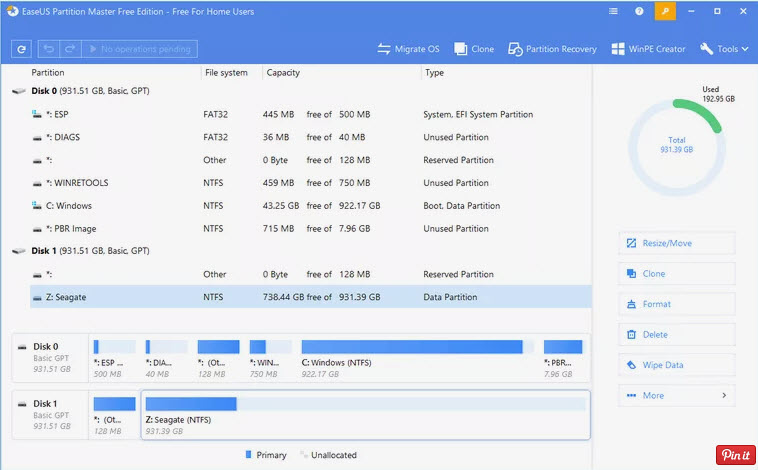Click the Delete action button

(677, 335)
